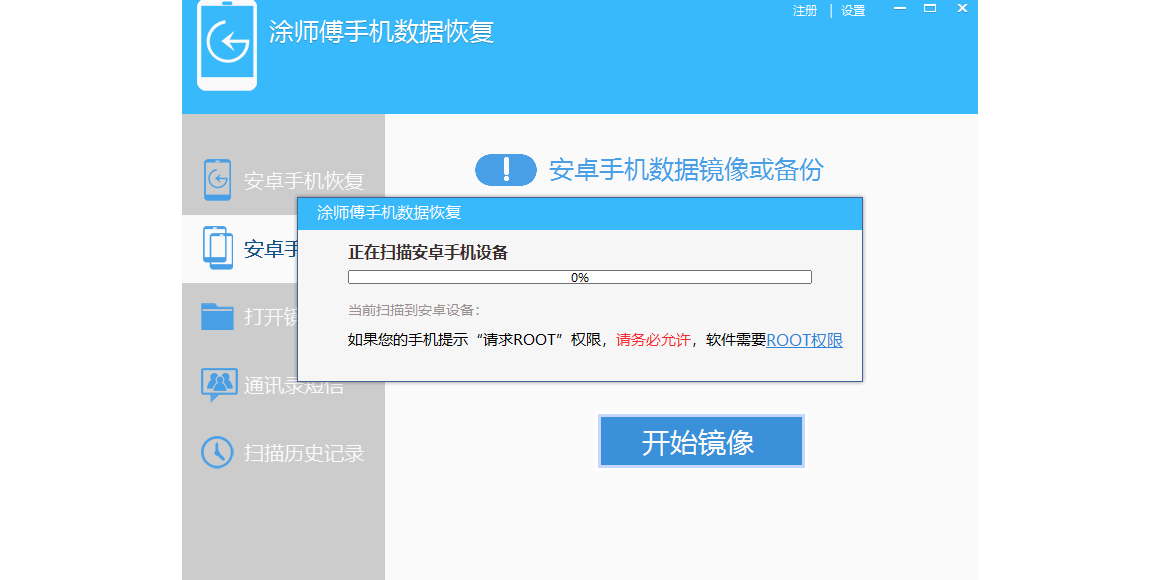
Task: Click the contacts chat bubble icon
Action: (x=218, y=384)
